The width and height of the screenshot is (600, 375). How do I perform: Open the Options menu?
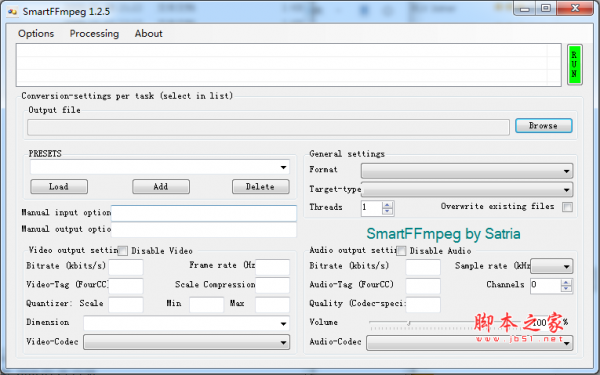36,34
